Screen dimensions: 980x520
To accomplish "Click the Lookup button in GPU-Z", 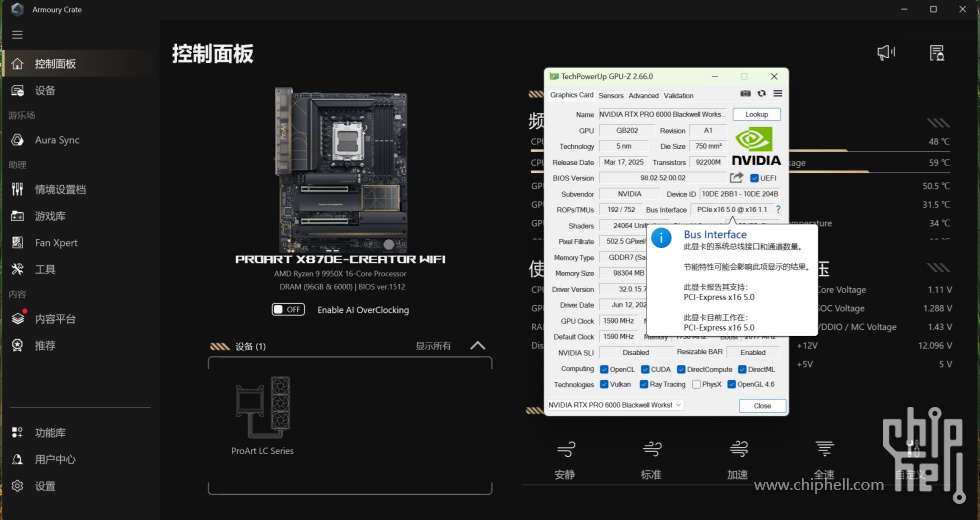I will coord(756,114).
